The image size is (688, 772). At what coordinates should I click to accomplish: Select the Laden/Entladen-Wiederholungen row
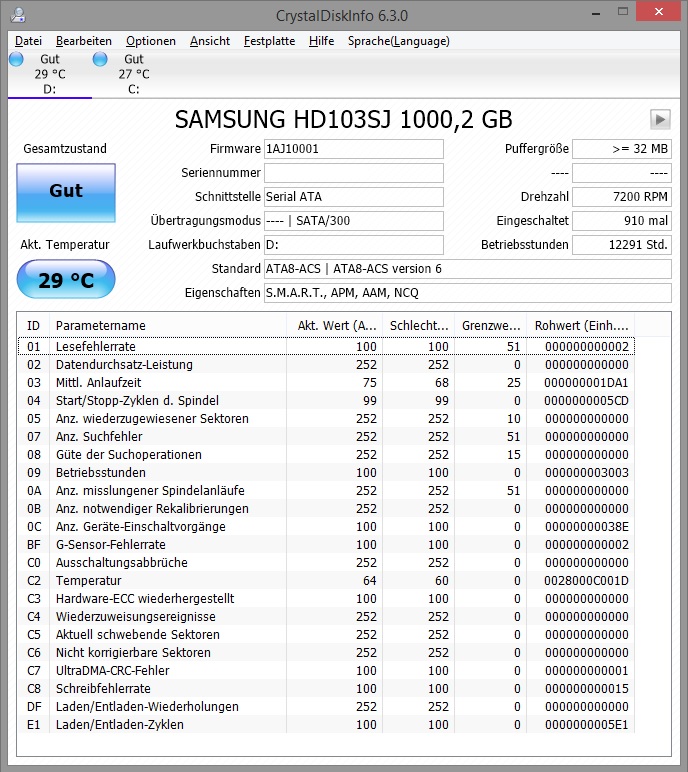[327, 707]
